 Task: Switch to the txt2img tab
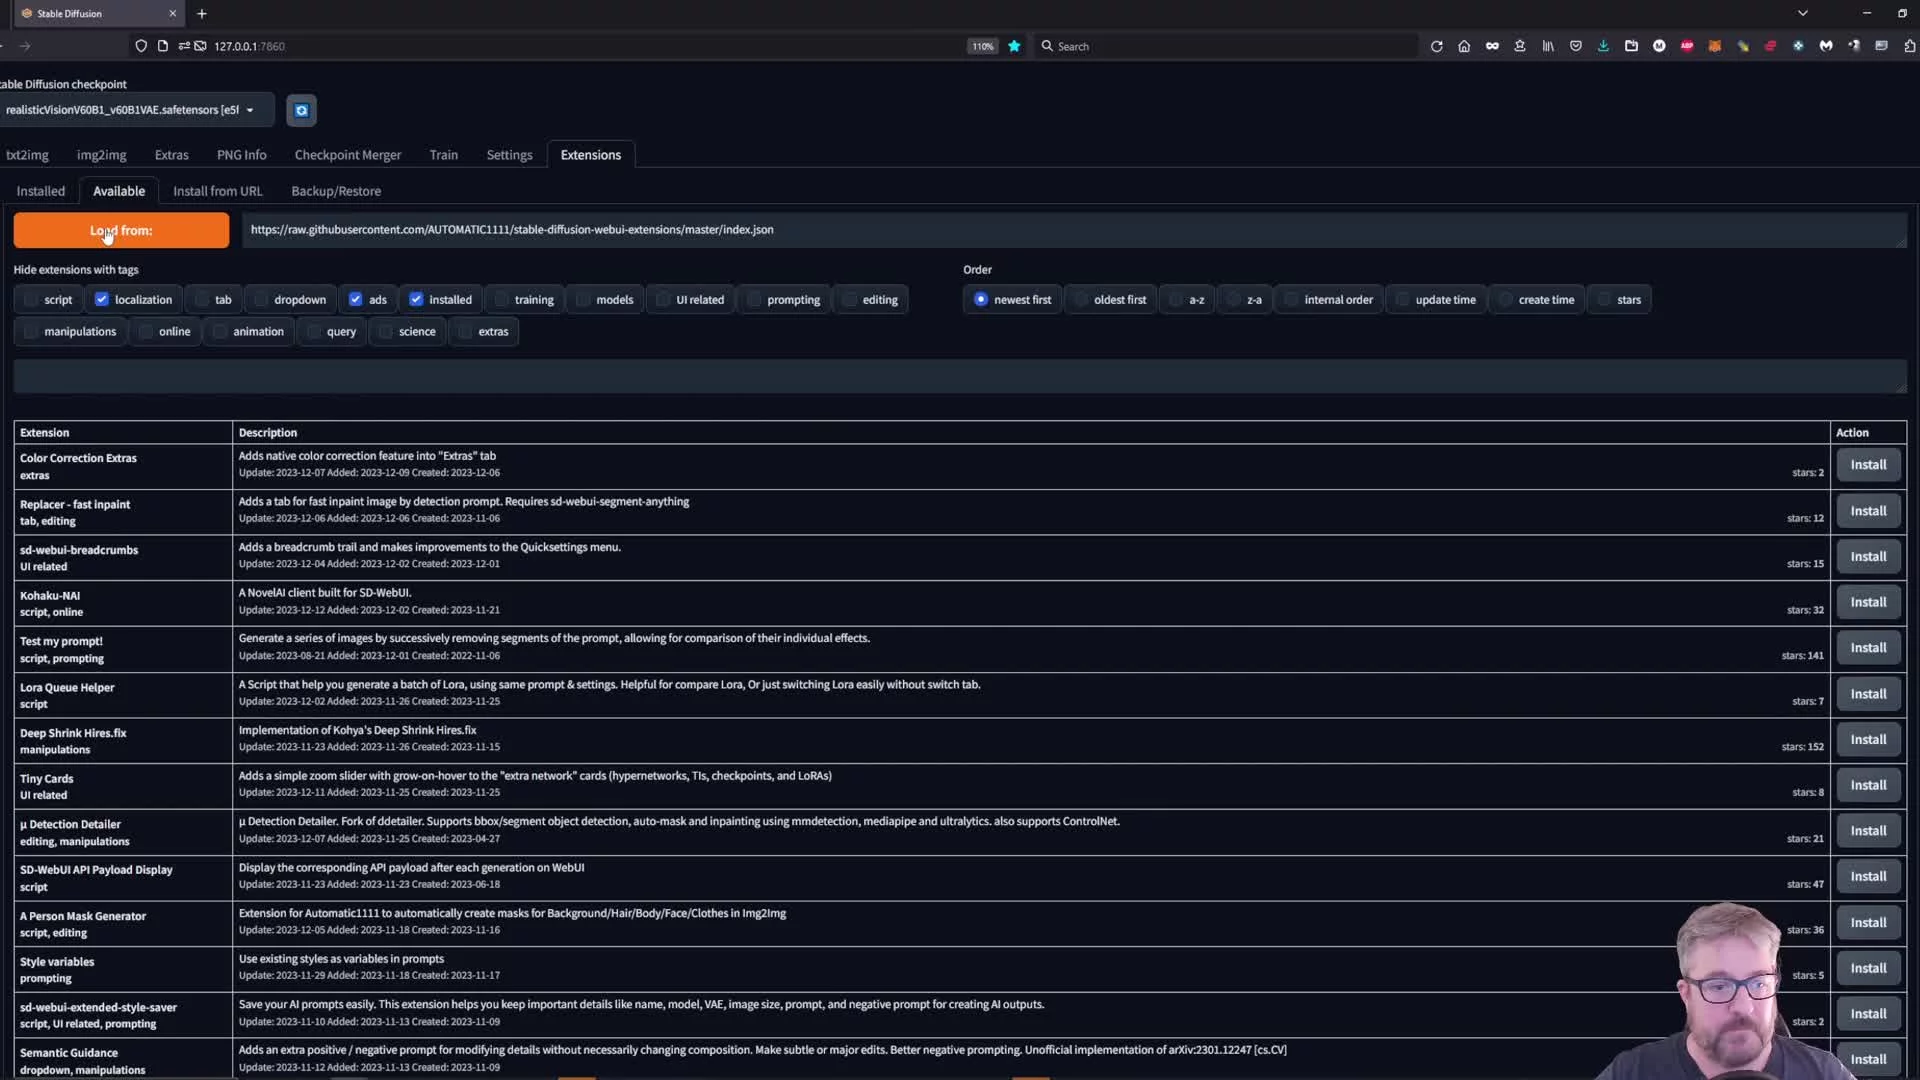tap(27, 155)
